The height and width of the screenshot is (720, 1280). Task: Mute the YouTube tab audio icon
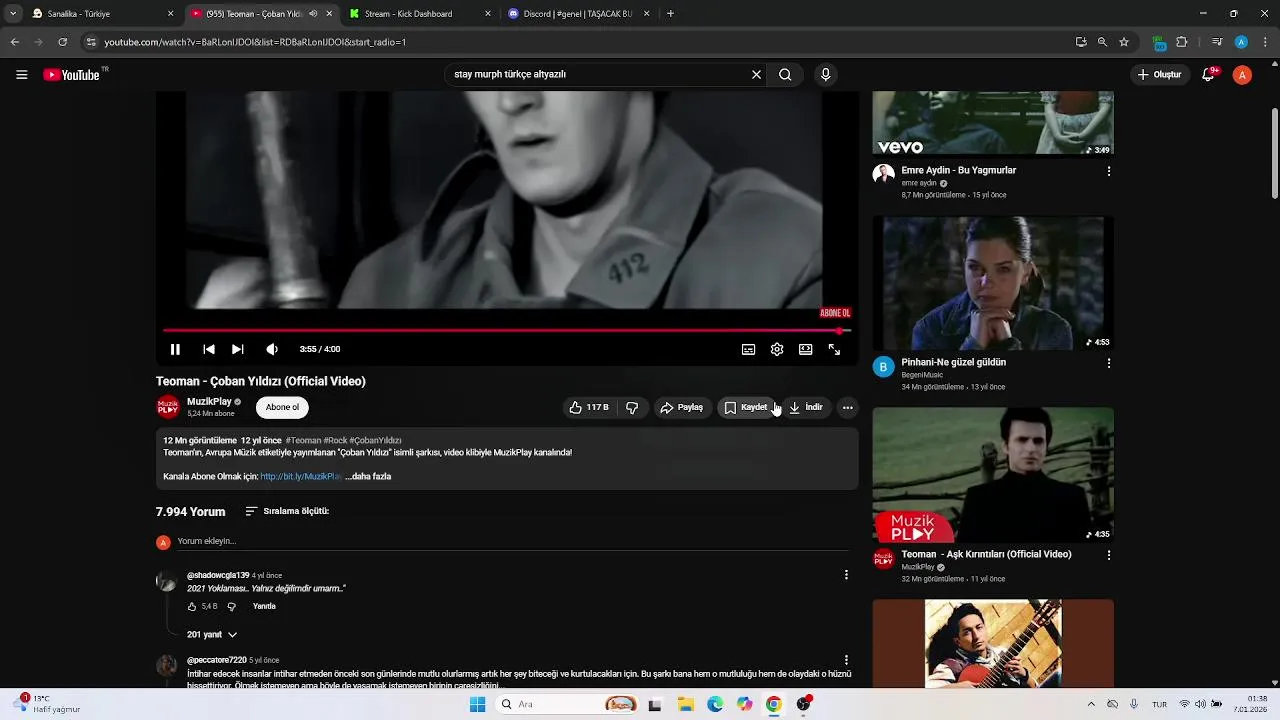click(313, 14)
